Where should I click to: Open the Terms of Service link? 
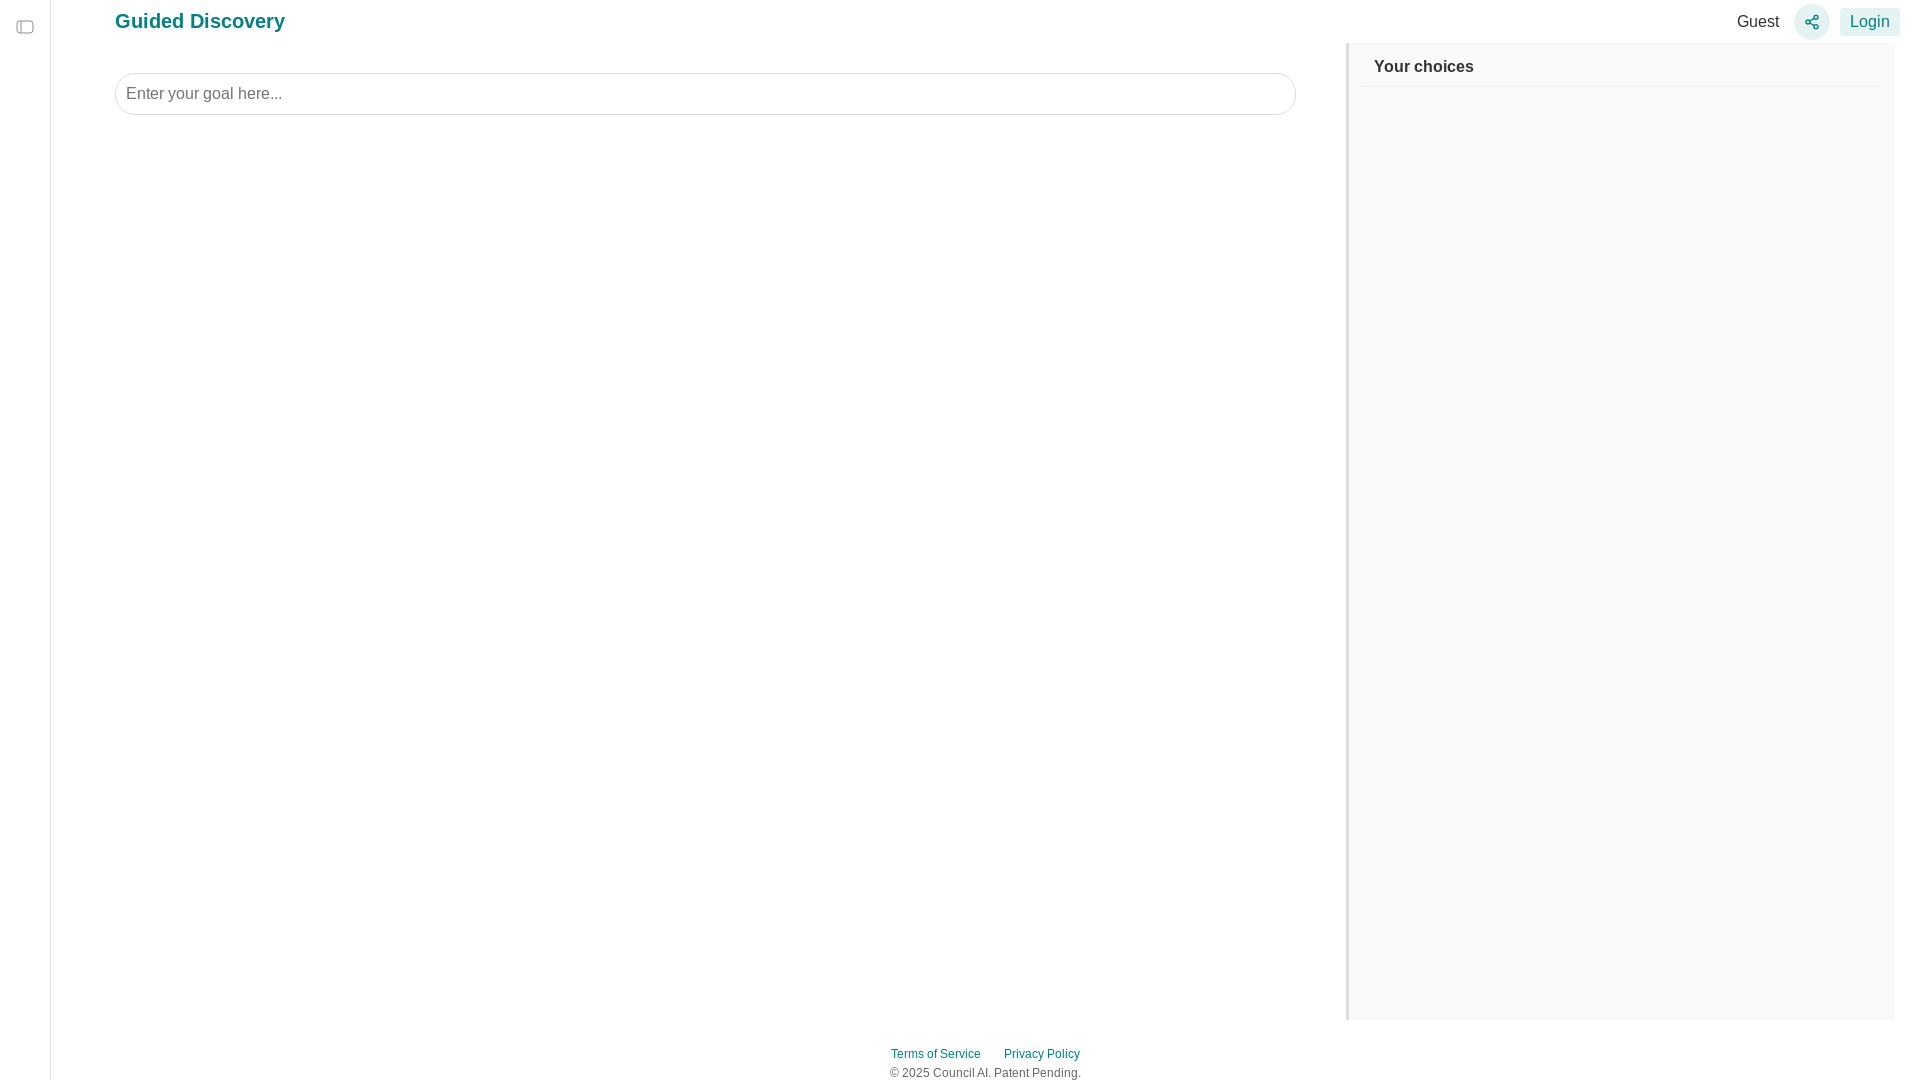[935, 1054]
